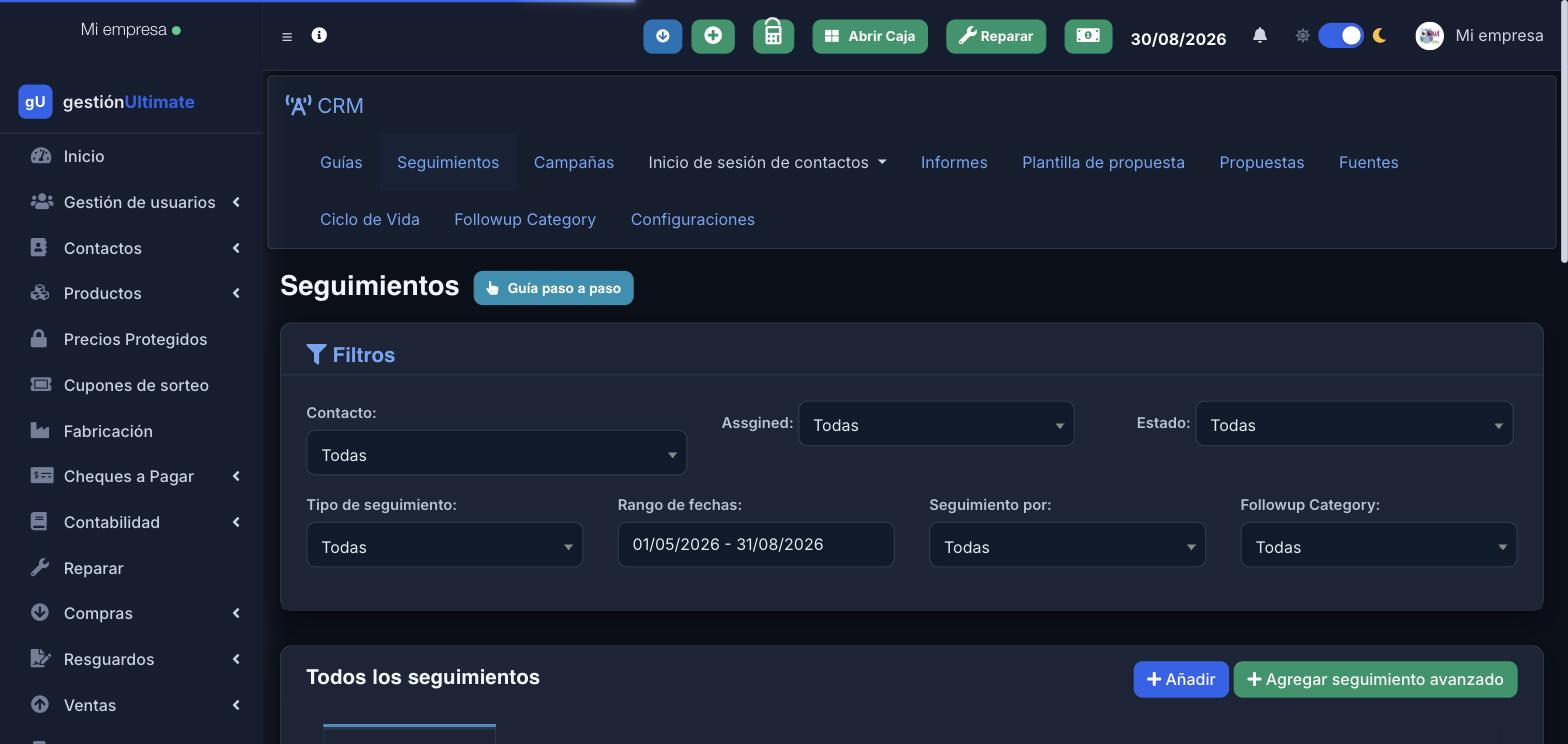Click the moon dark-mode icon
Viewport: 1568px width, 744px height.
1379,36
